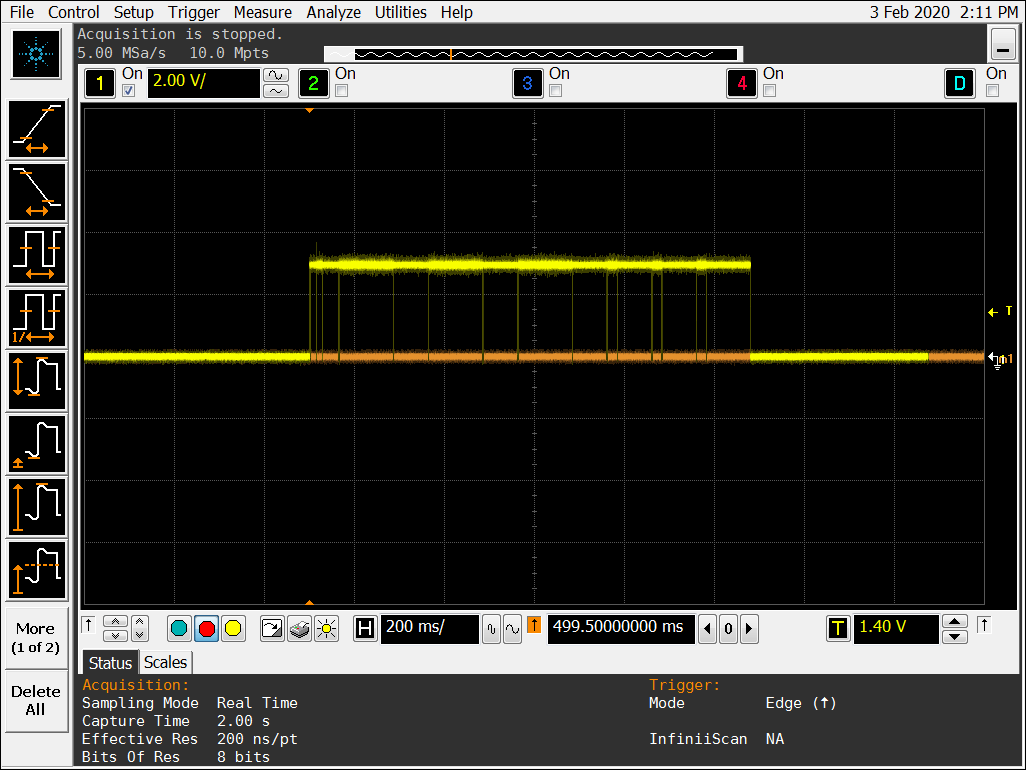
Task: Open the Analyze menu
Action: (x=334, y=12)
